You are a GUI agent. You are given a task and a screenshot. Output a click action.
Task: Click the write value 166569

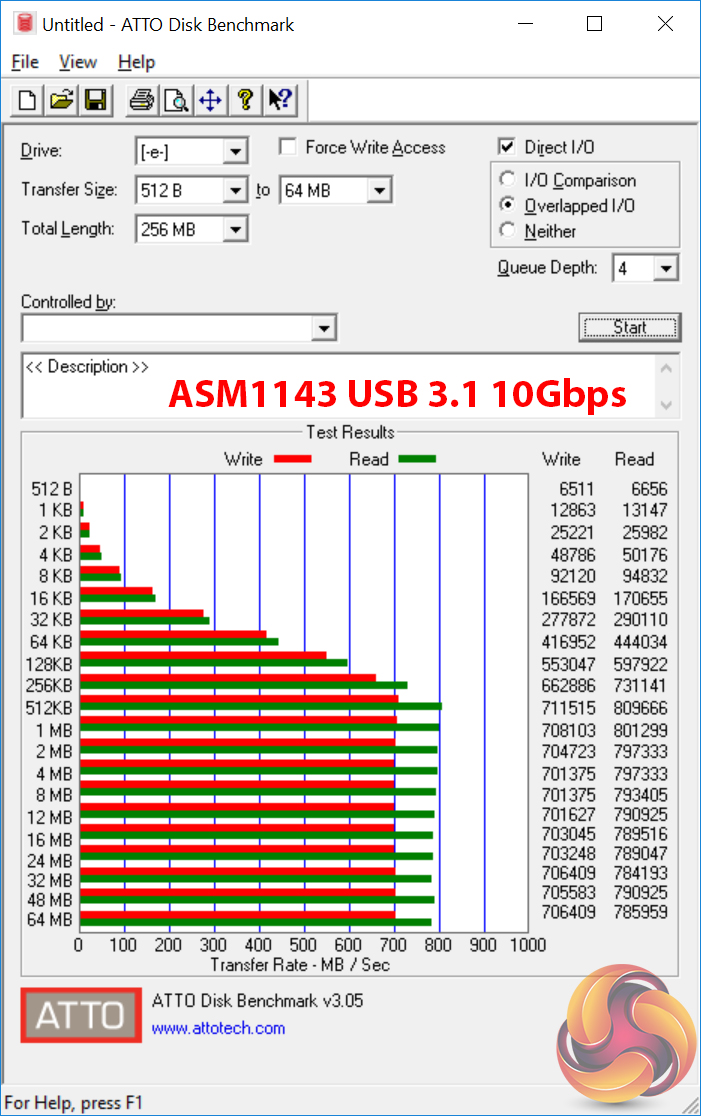(x=569, y=599)
